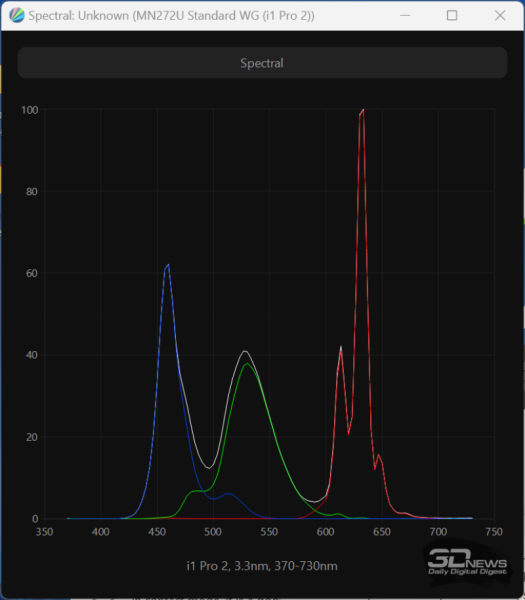
Task: Close the Spectral window
Action: (x=500, y=16)
